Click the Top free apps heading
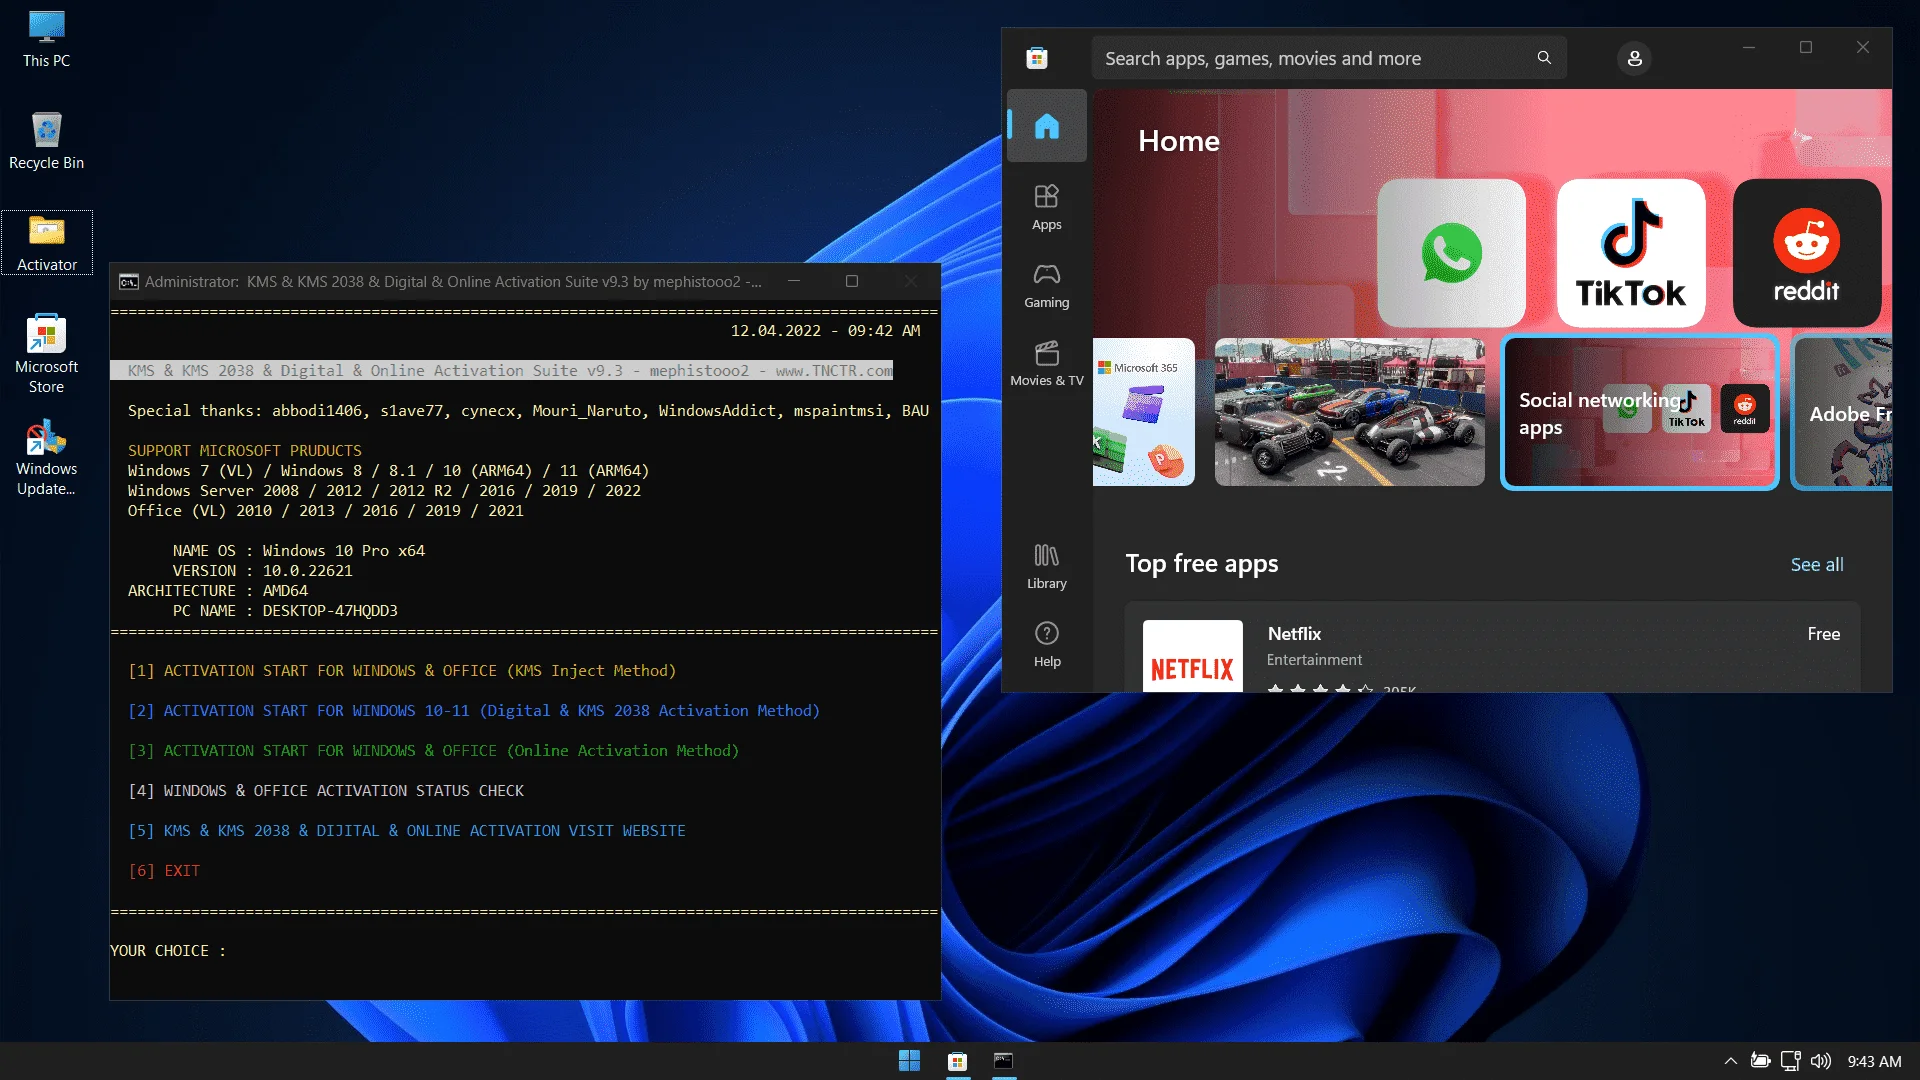This screenshot has width=1920, height=1080. pos(1202,564)
